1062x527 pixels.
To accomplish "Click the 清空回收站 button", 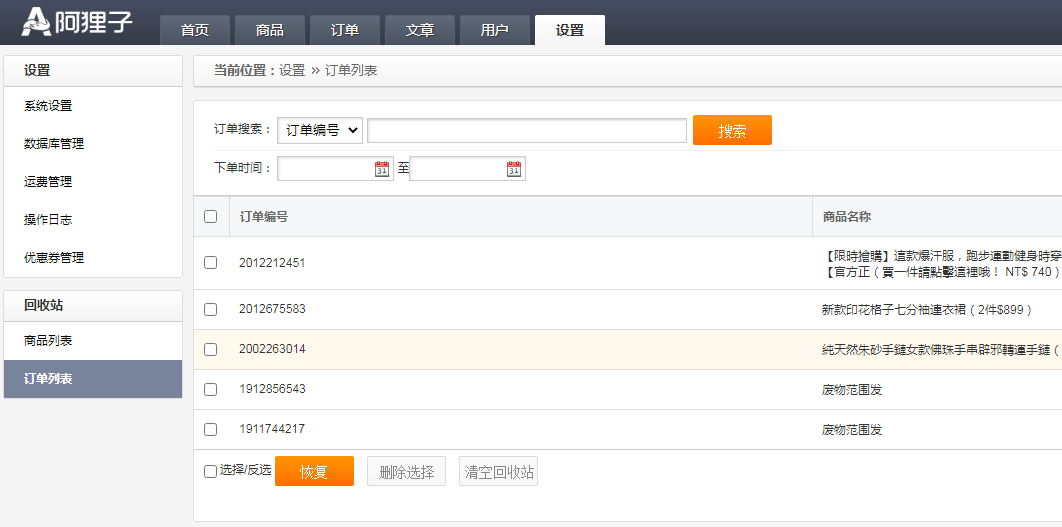I will (x=499, y=472).
